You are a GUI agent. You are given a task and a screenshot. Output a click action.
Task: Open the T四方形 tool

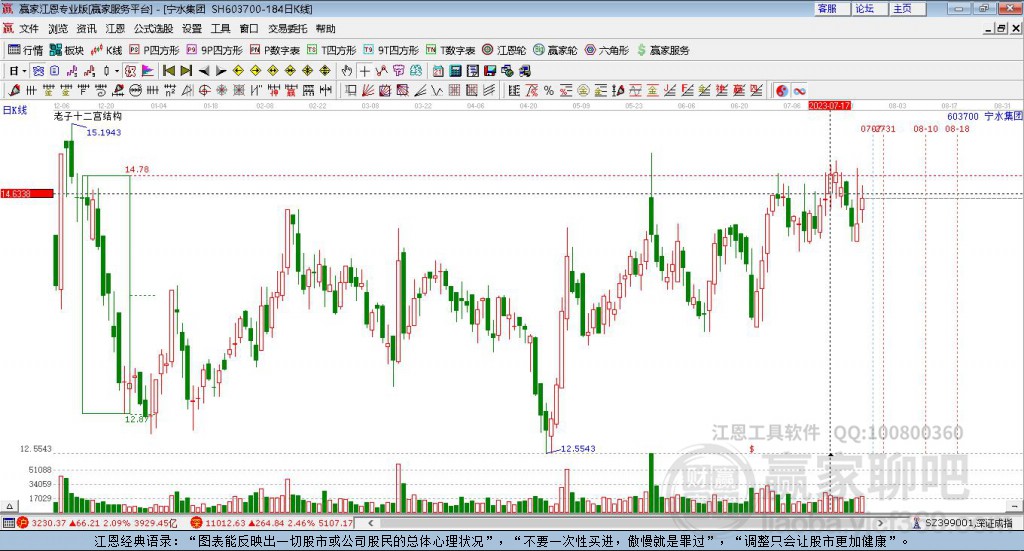pyautogui.click(x=331, y=50)
